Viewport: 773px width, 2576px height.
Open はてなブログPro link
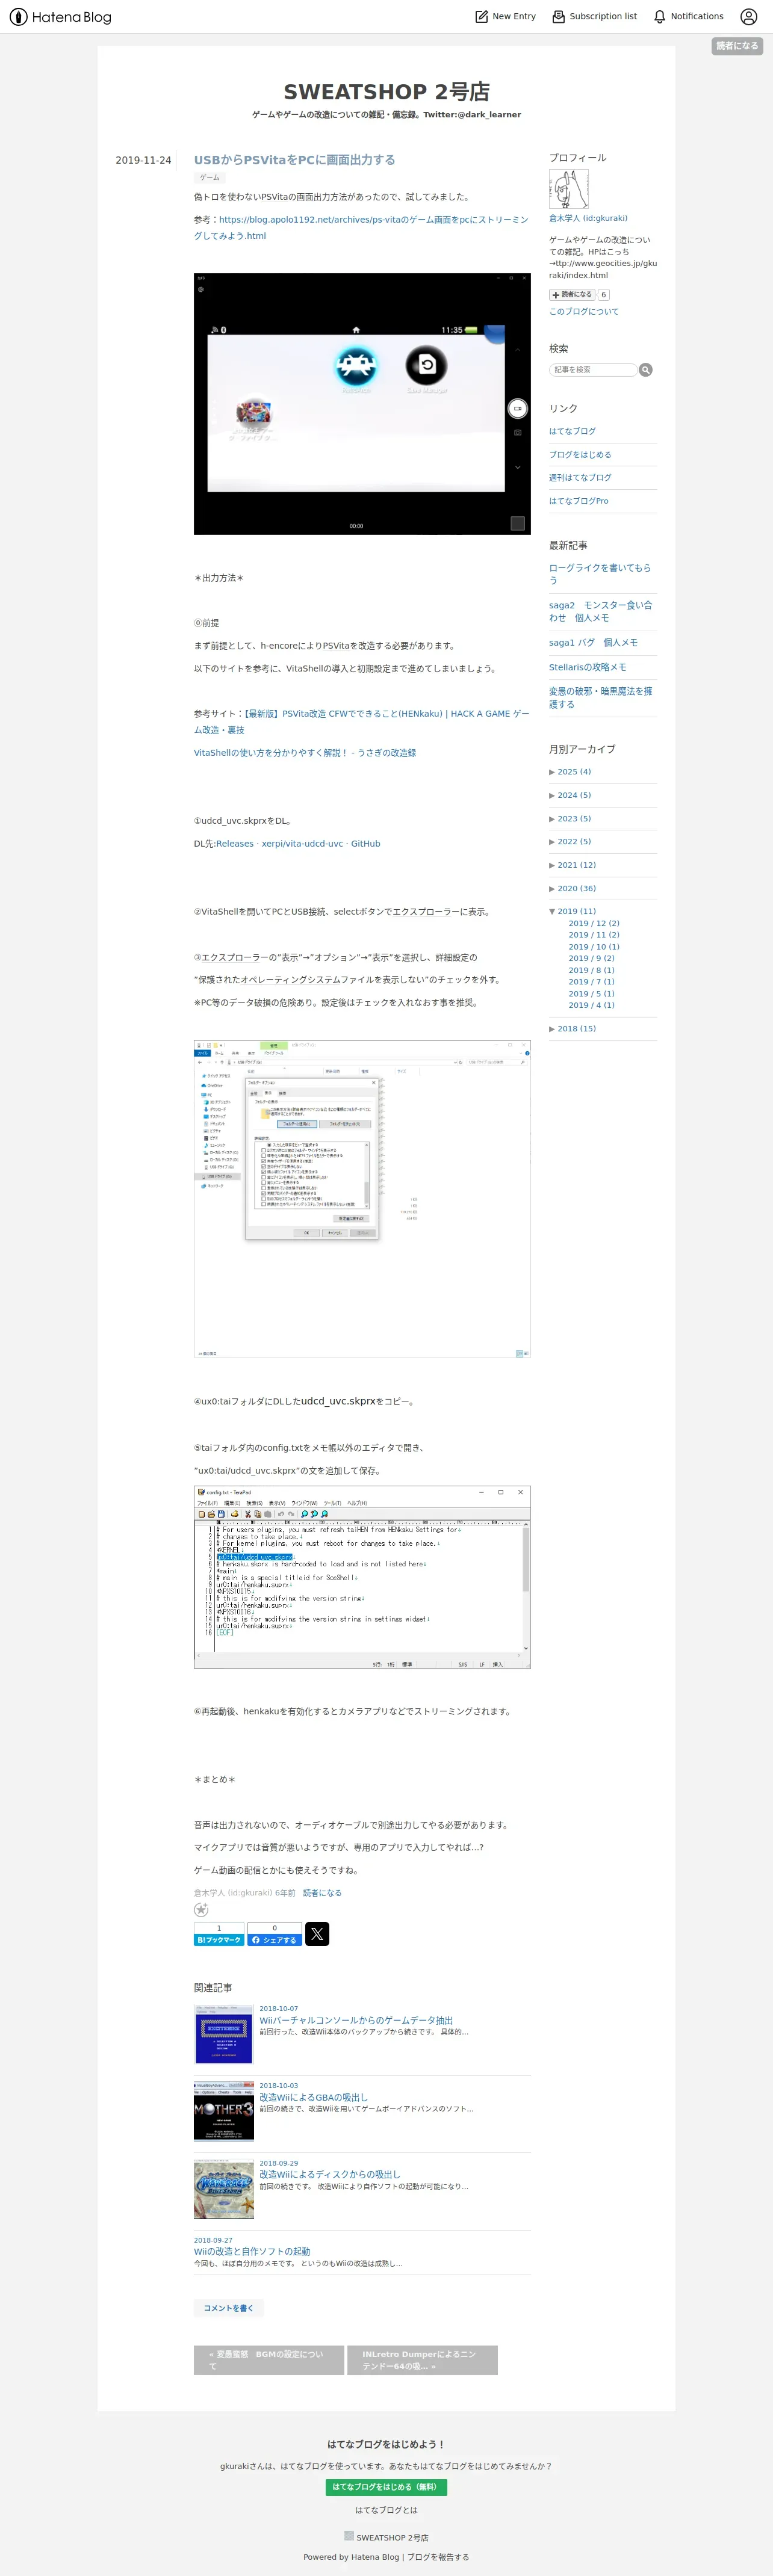(578, 501)
